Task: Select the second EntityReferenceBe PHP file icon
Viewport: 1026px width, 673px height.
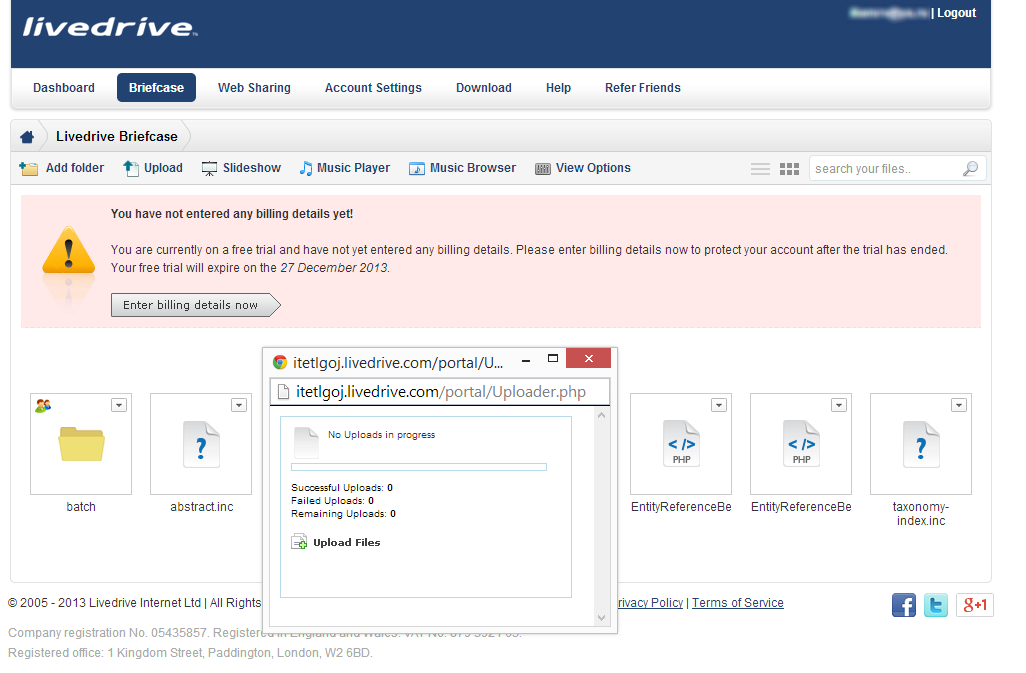Action: pos(801,444)
